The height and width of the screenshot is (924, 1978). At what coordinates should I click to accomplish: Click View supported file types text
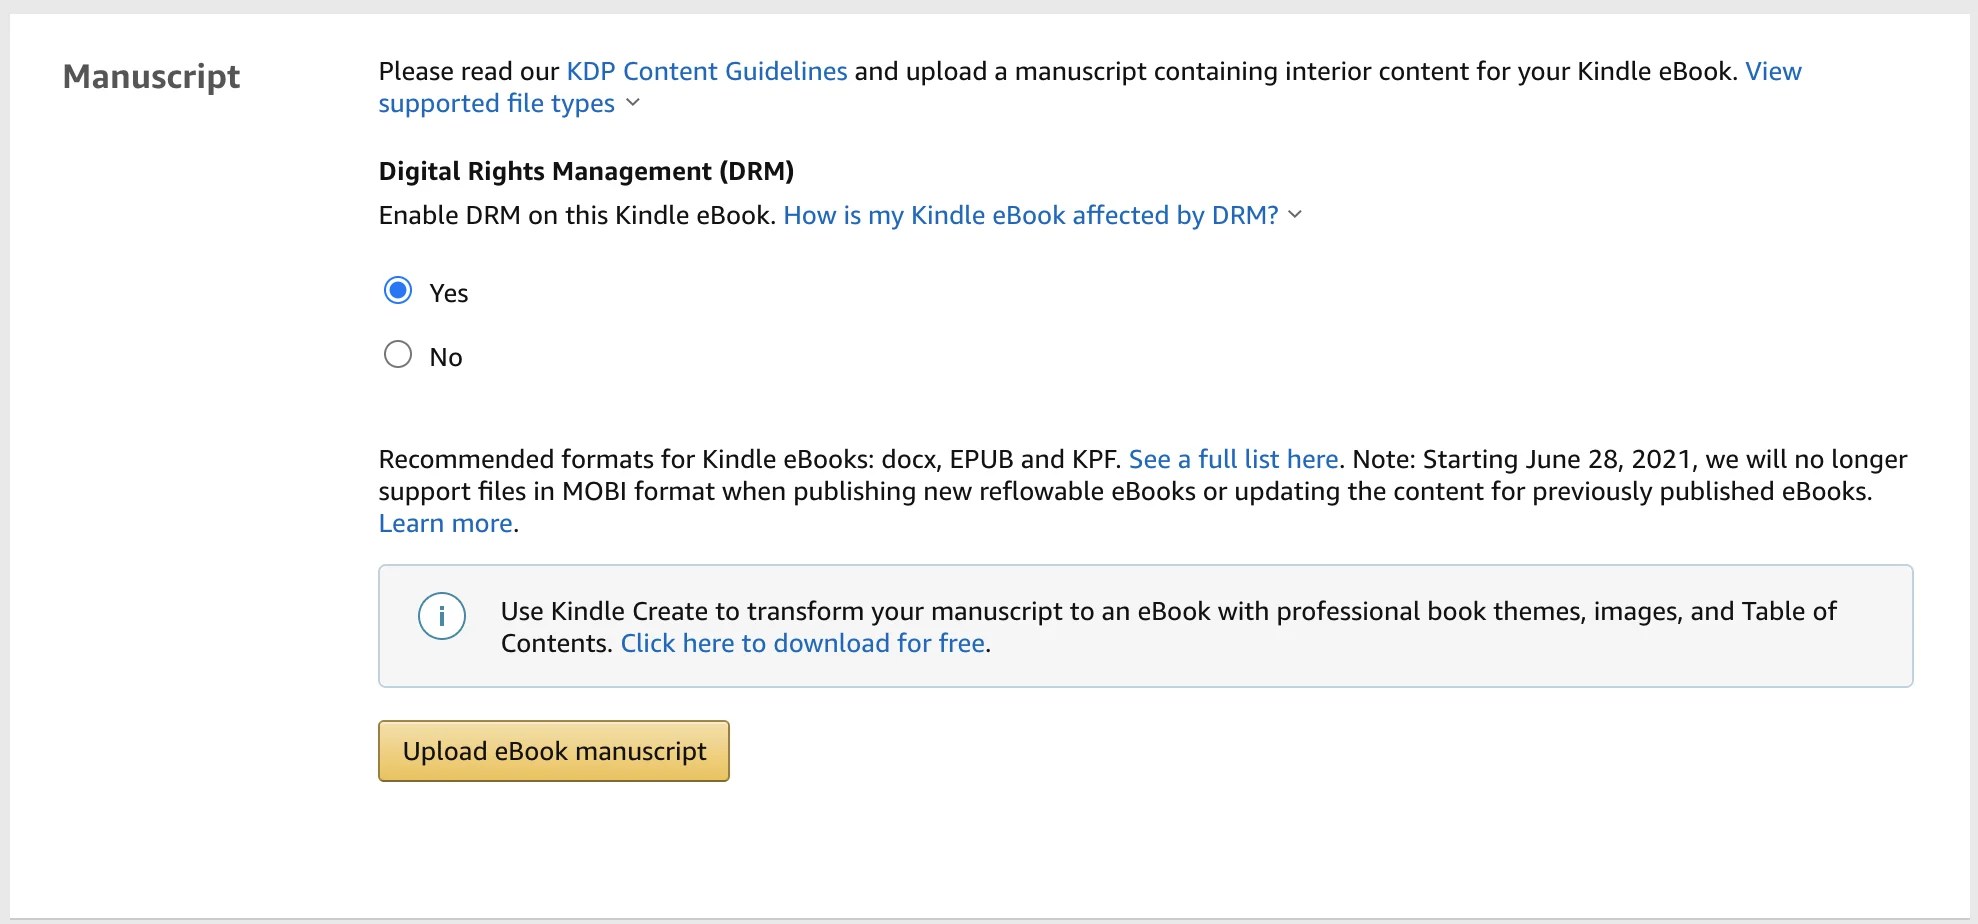[496, 103]
